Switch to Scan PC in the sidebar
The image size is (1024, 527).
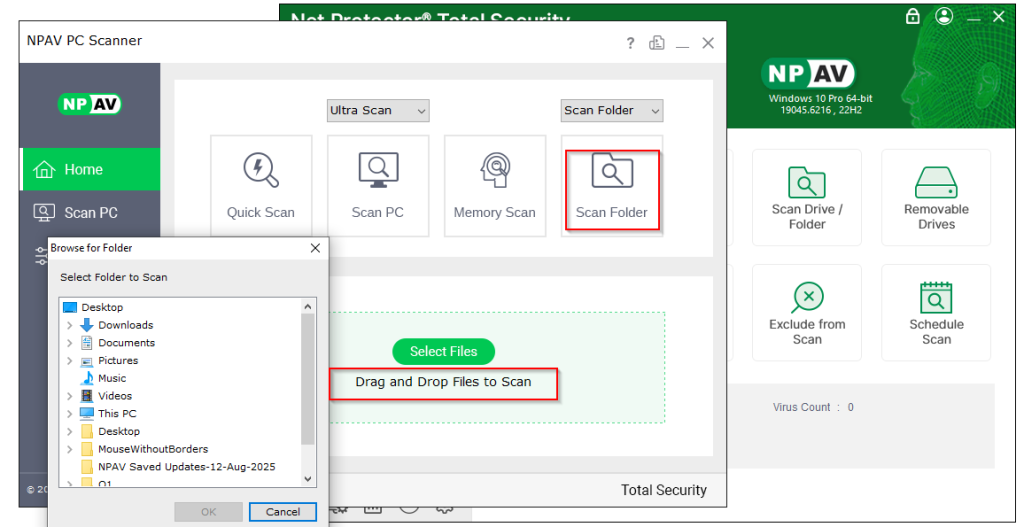pyautogui.click(x=90, y=212)
